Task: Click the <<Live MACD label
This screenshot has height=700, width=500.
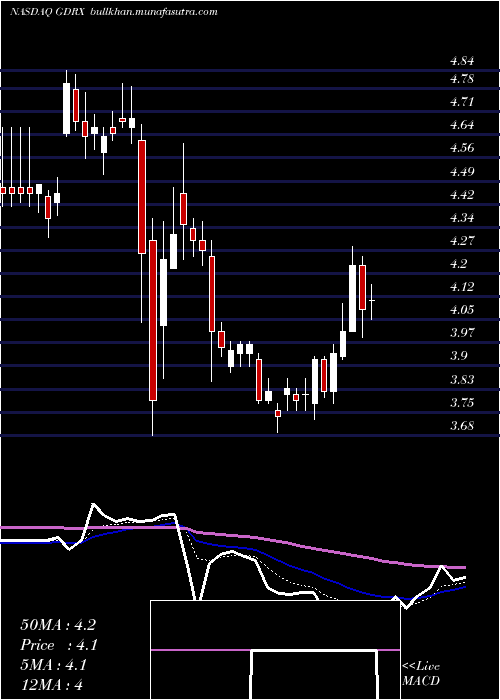Action: pos(421,674)
